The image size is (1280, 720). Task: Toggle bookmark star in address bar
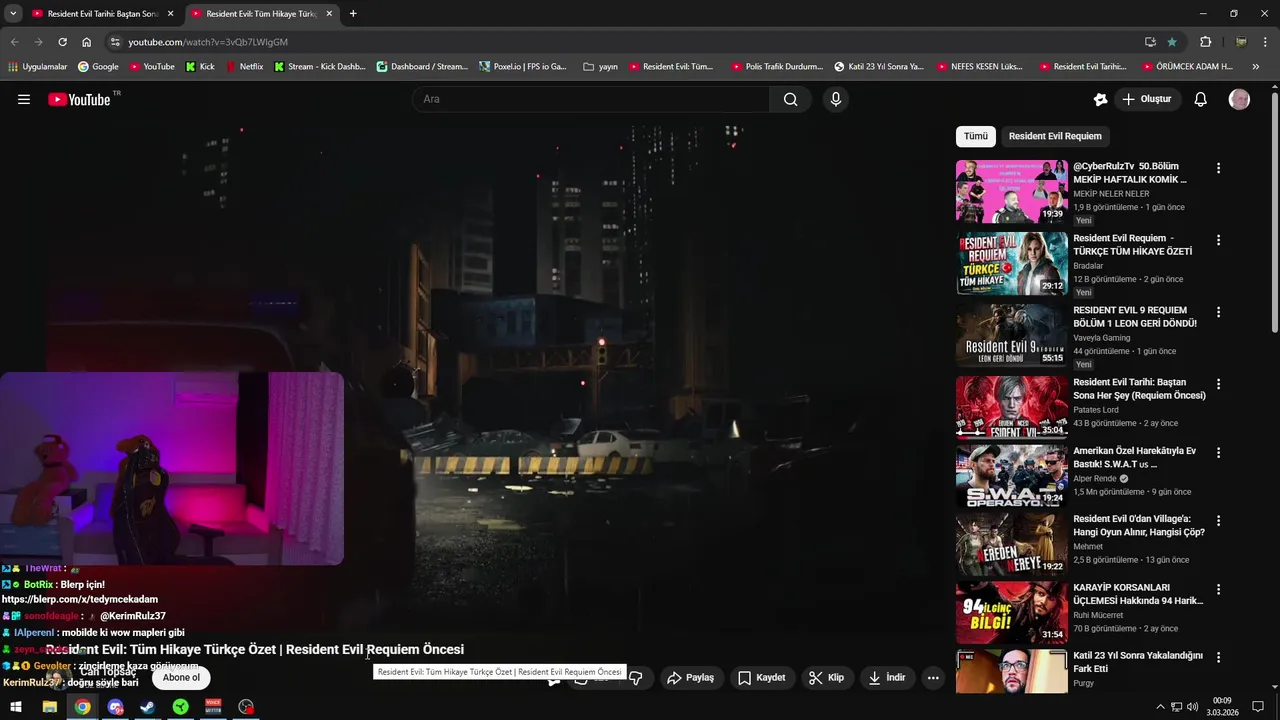pyautogui.click(x=1172, y=42)
